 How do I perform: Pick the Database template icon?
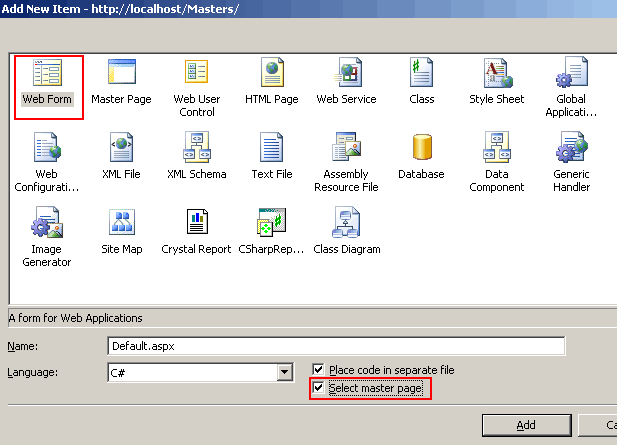click(421, 149)
